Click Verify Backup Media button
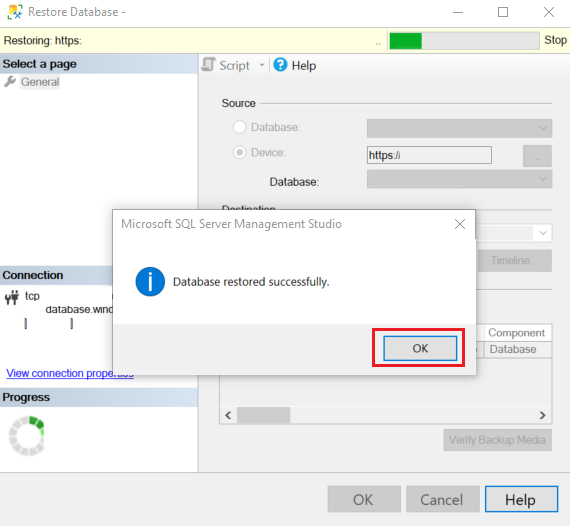This screenshot has height=526, width=570. [497, 440]
